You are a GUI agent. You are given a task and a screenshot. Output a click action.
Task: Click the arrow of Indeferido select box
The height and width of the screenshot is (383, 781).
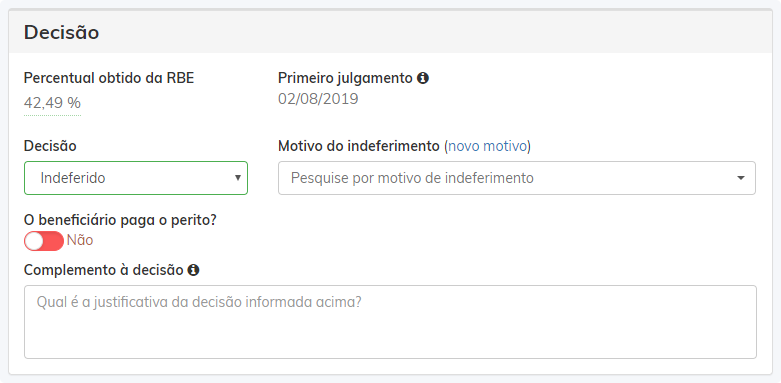point(238,178)
